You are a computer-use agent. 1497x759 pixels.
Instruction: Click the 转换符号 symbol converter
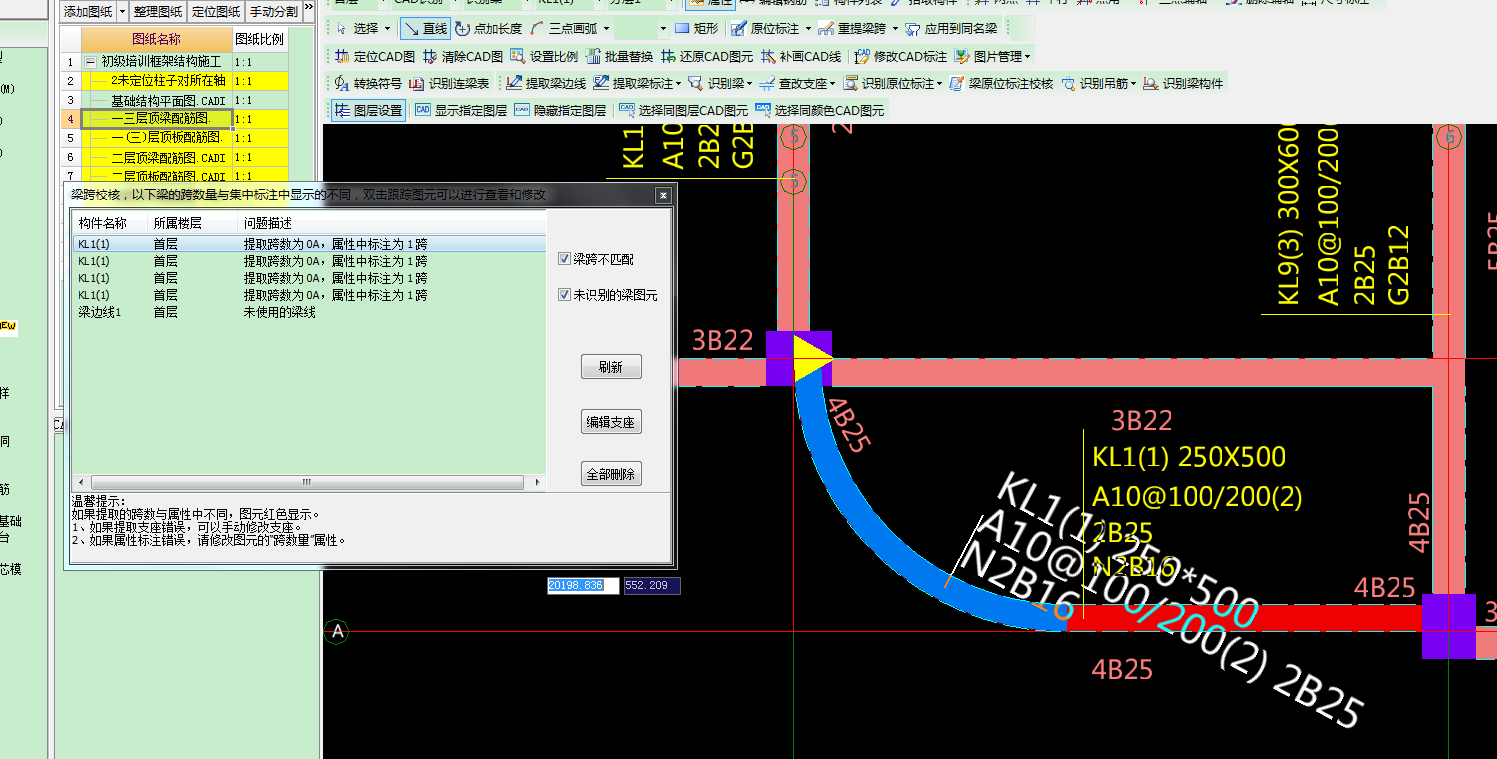368,84
